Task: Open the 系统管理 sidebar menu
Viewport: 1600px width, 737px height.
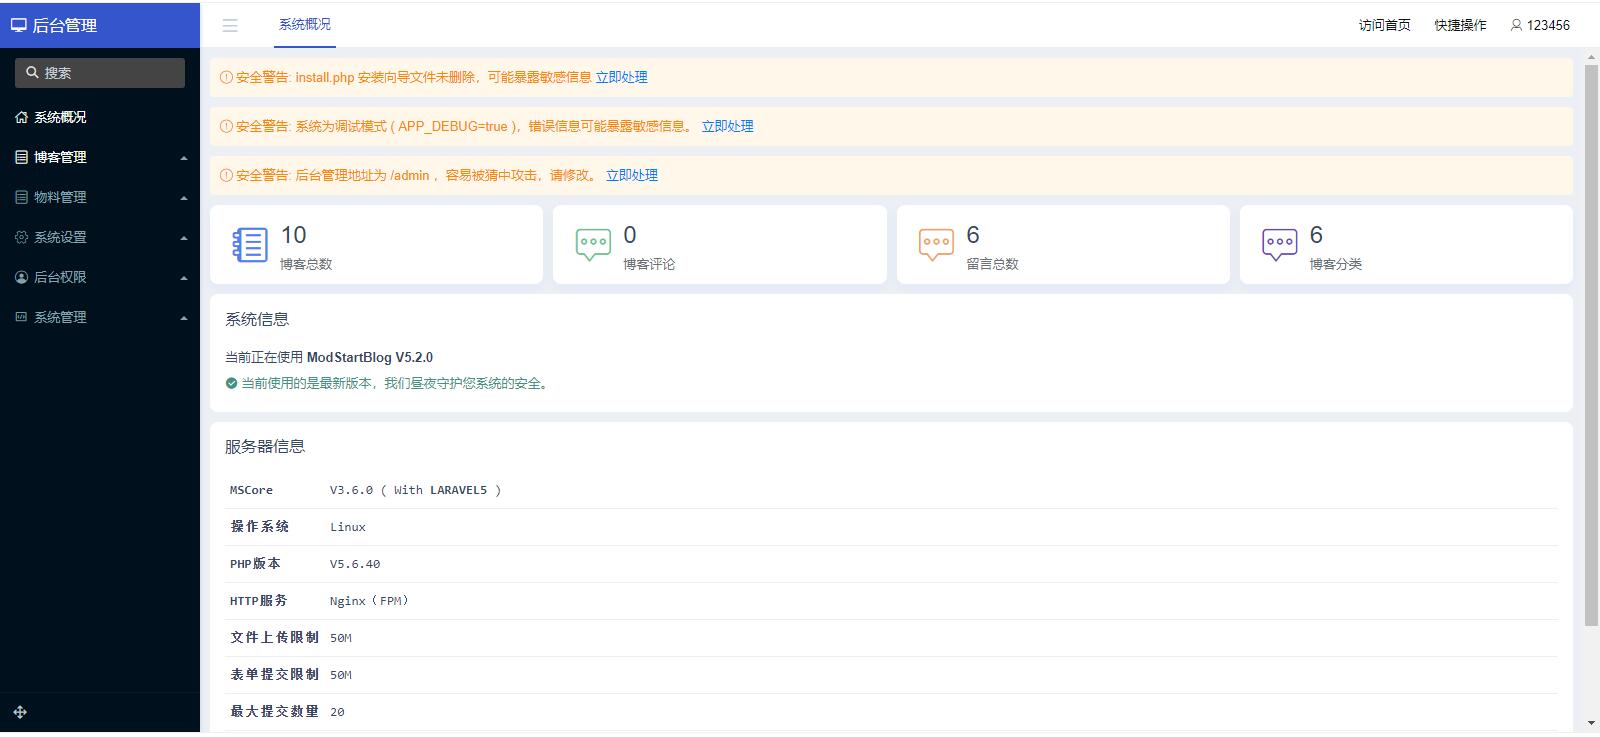Action: point(100,317)
